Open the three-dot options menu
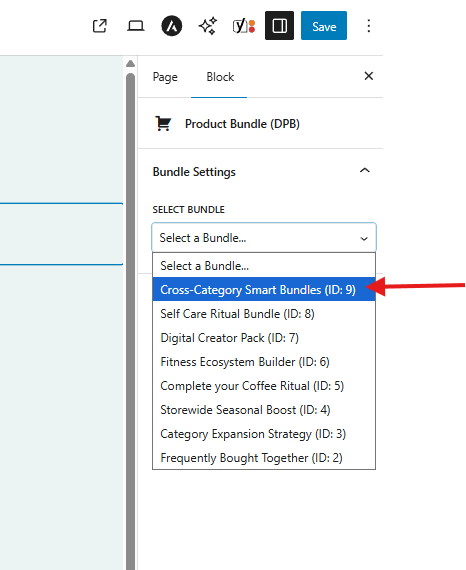This screenshot has width=466, height=570. click(x=369, y=26)
